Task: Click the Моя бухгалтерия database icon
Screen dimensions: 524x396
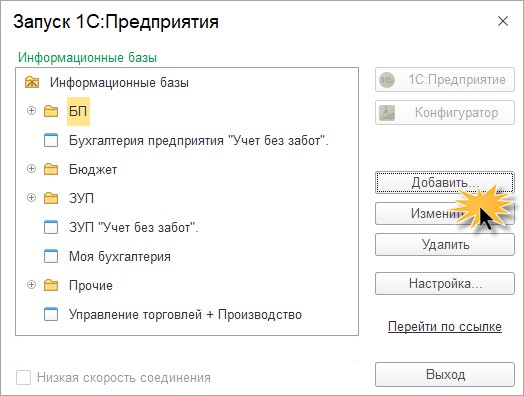Action: click(x=51, y=256)
